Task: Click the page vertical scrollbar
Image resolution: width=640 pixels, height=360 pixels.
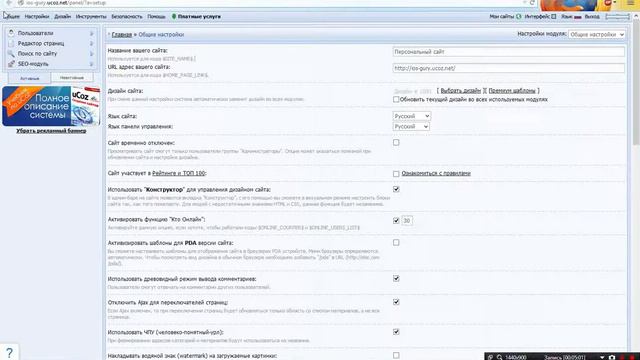Action: (636, 82)
